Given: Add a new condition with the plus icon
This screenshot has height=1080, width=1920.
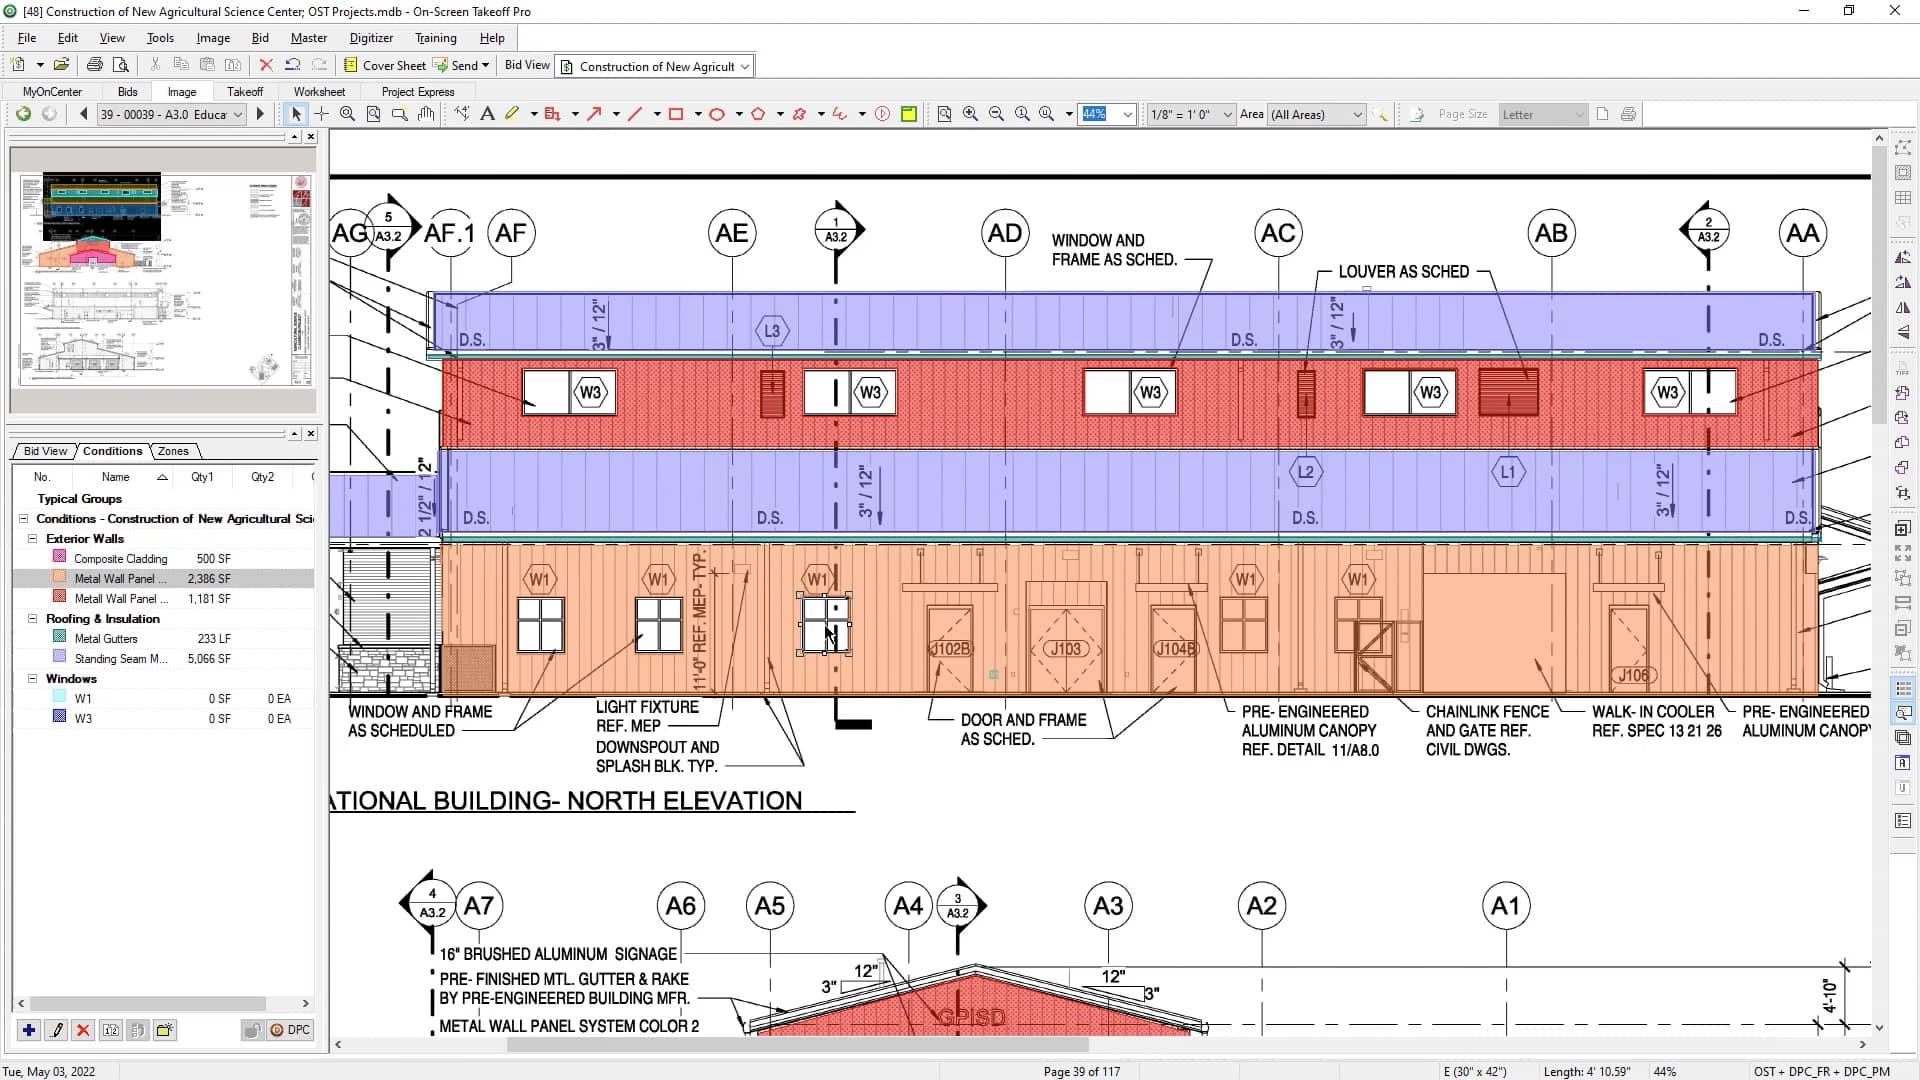Looking at the screenshot, I should 27,1030.
